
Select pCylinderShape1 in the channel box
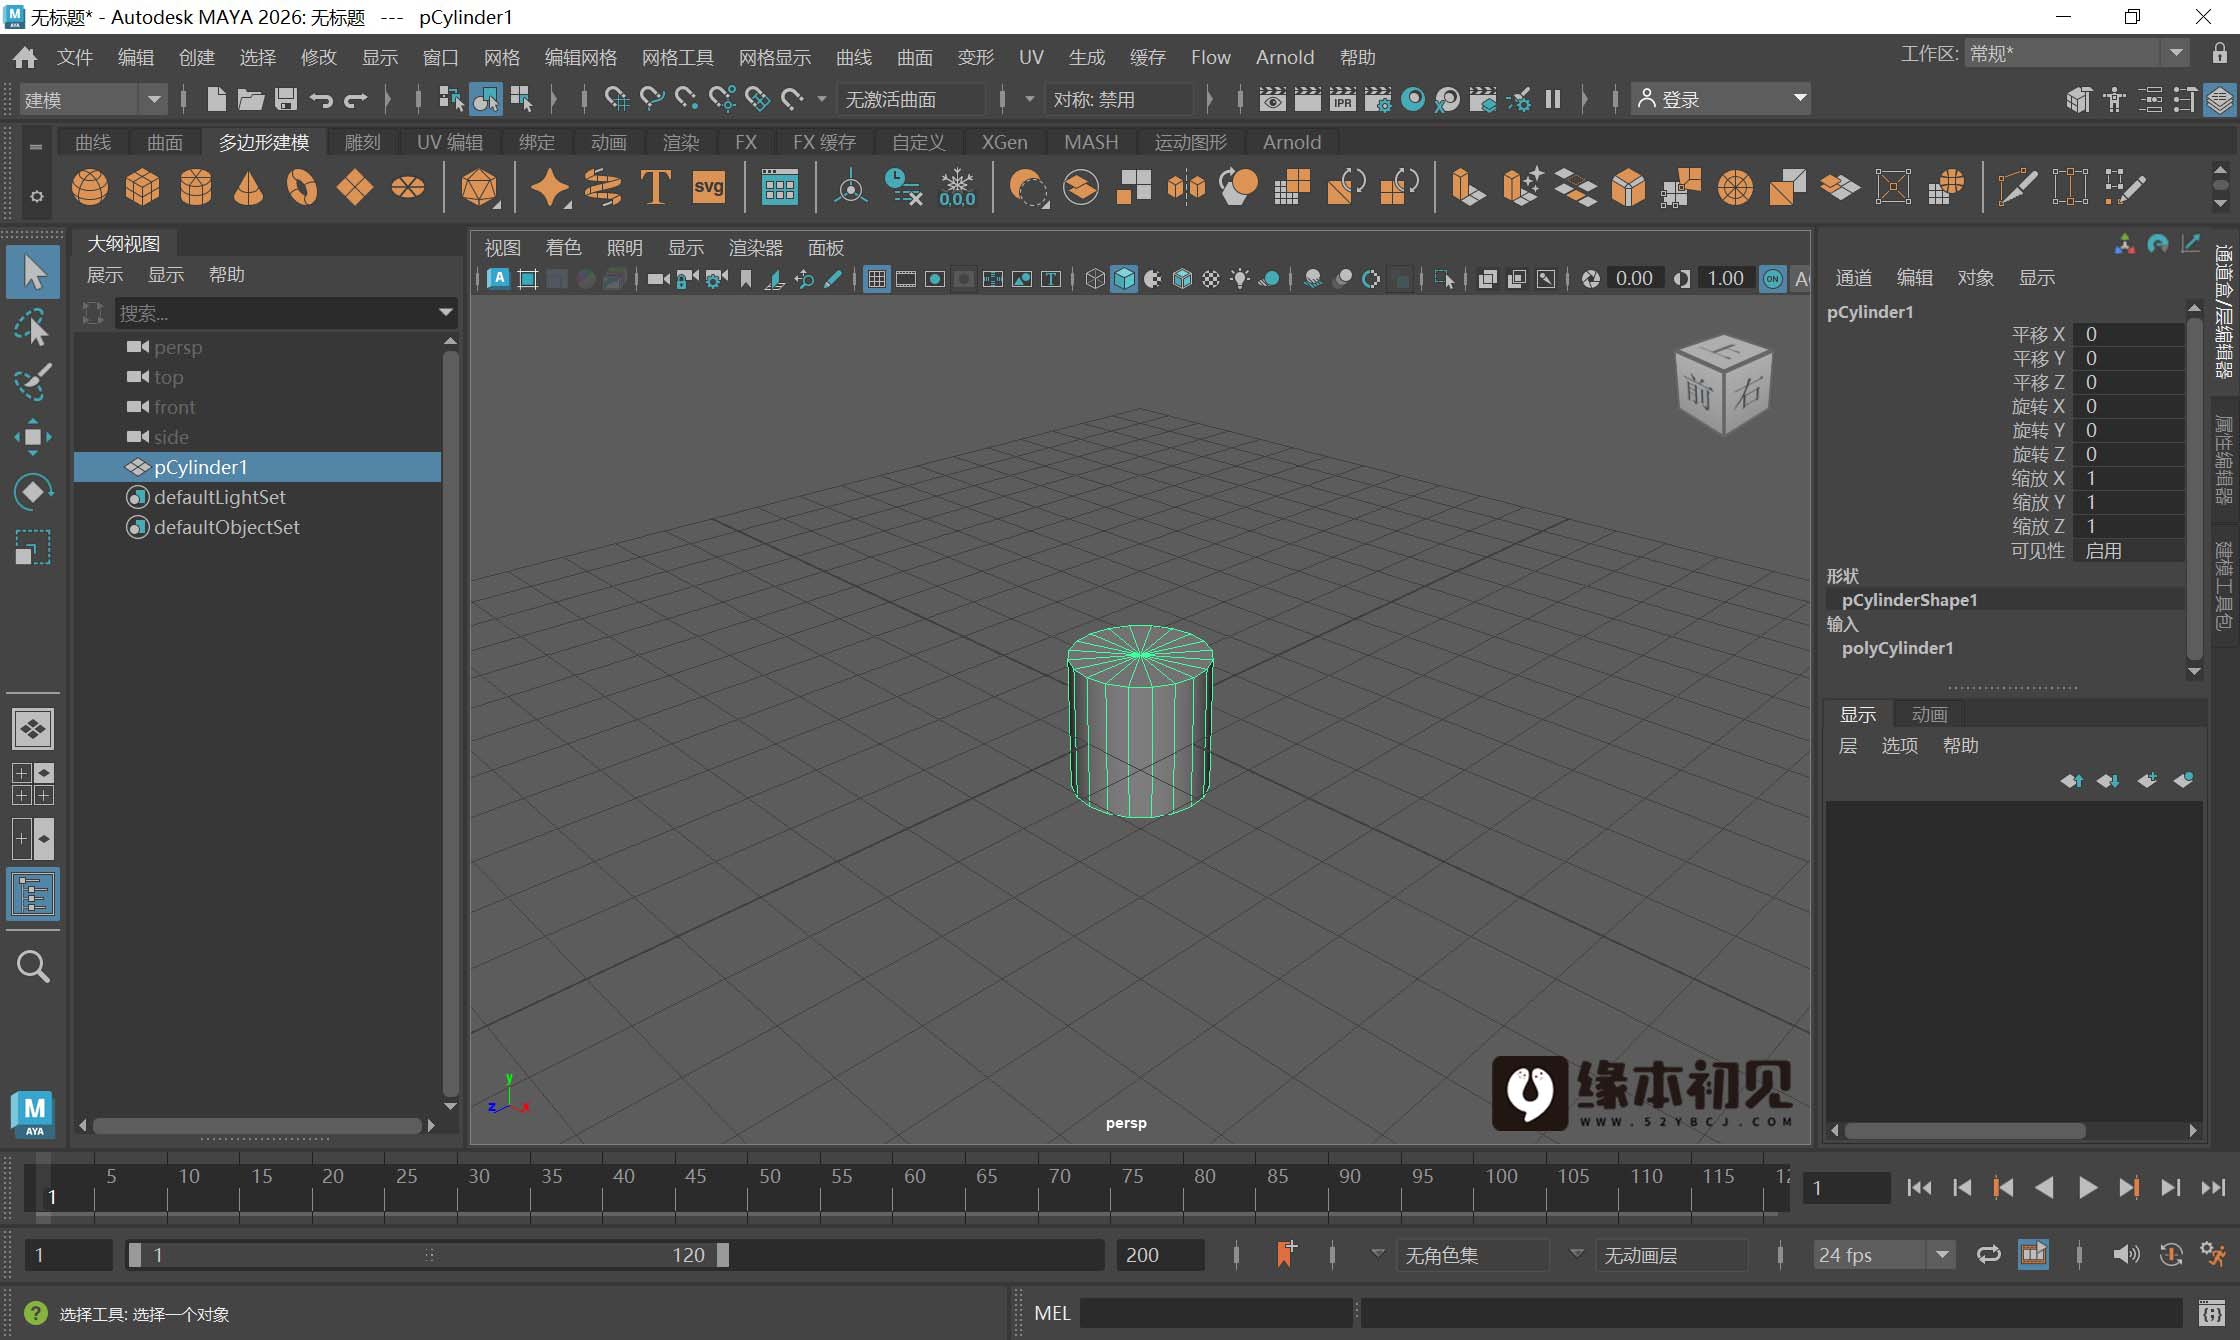click(1908, 599)
